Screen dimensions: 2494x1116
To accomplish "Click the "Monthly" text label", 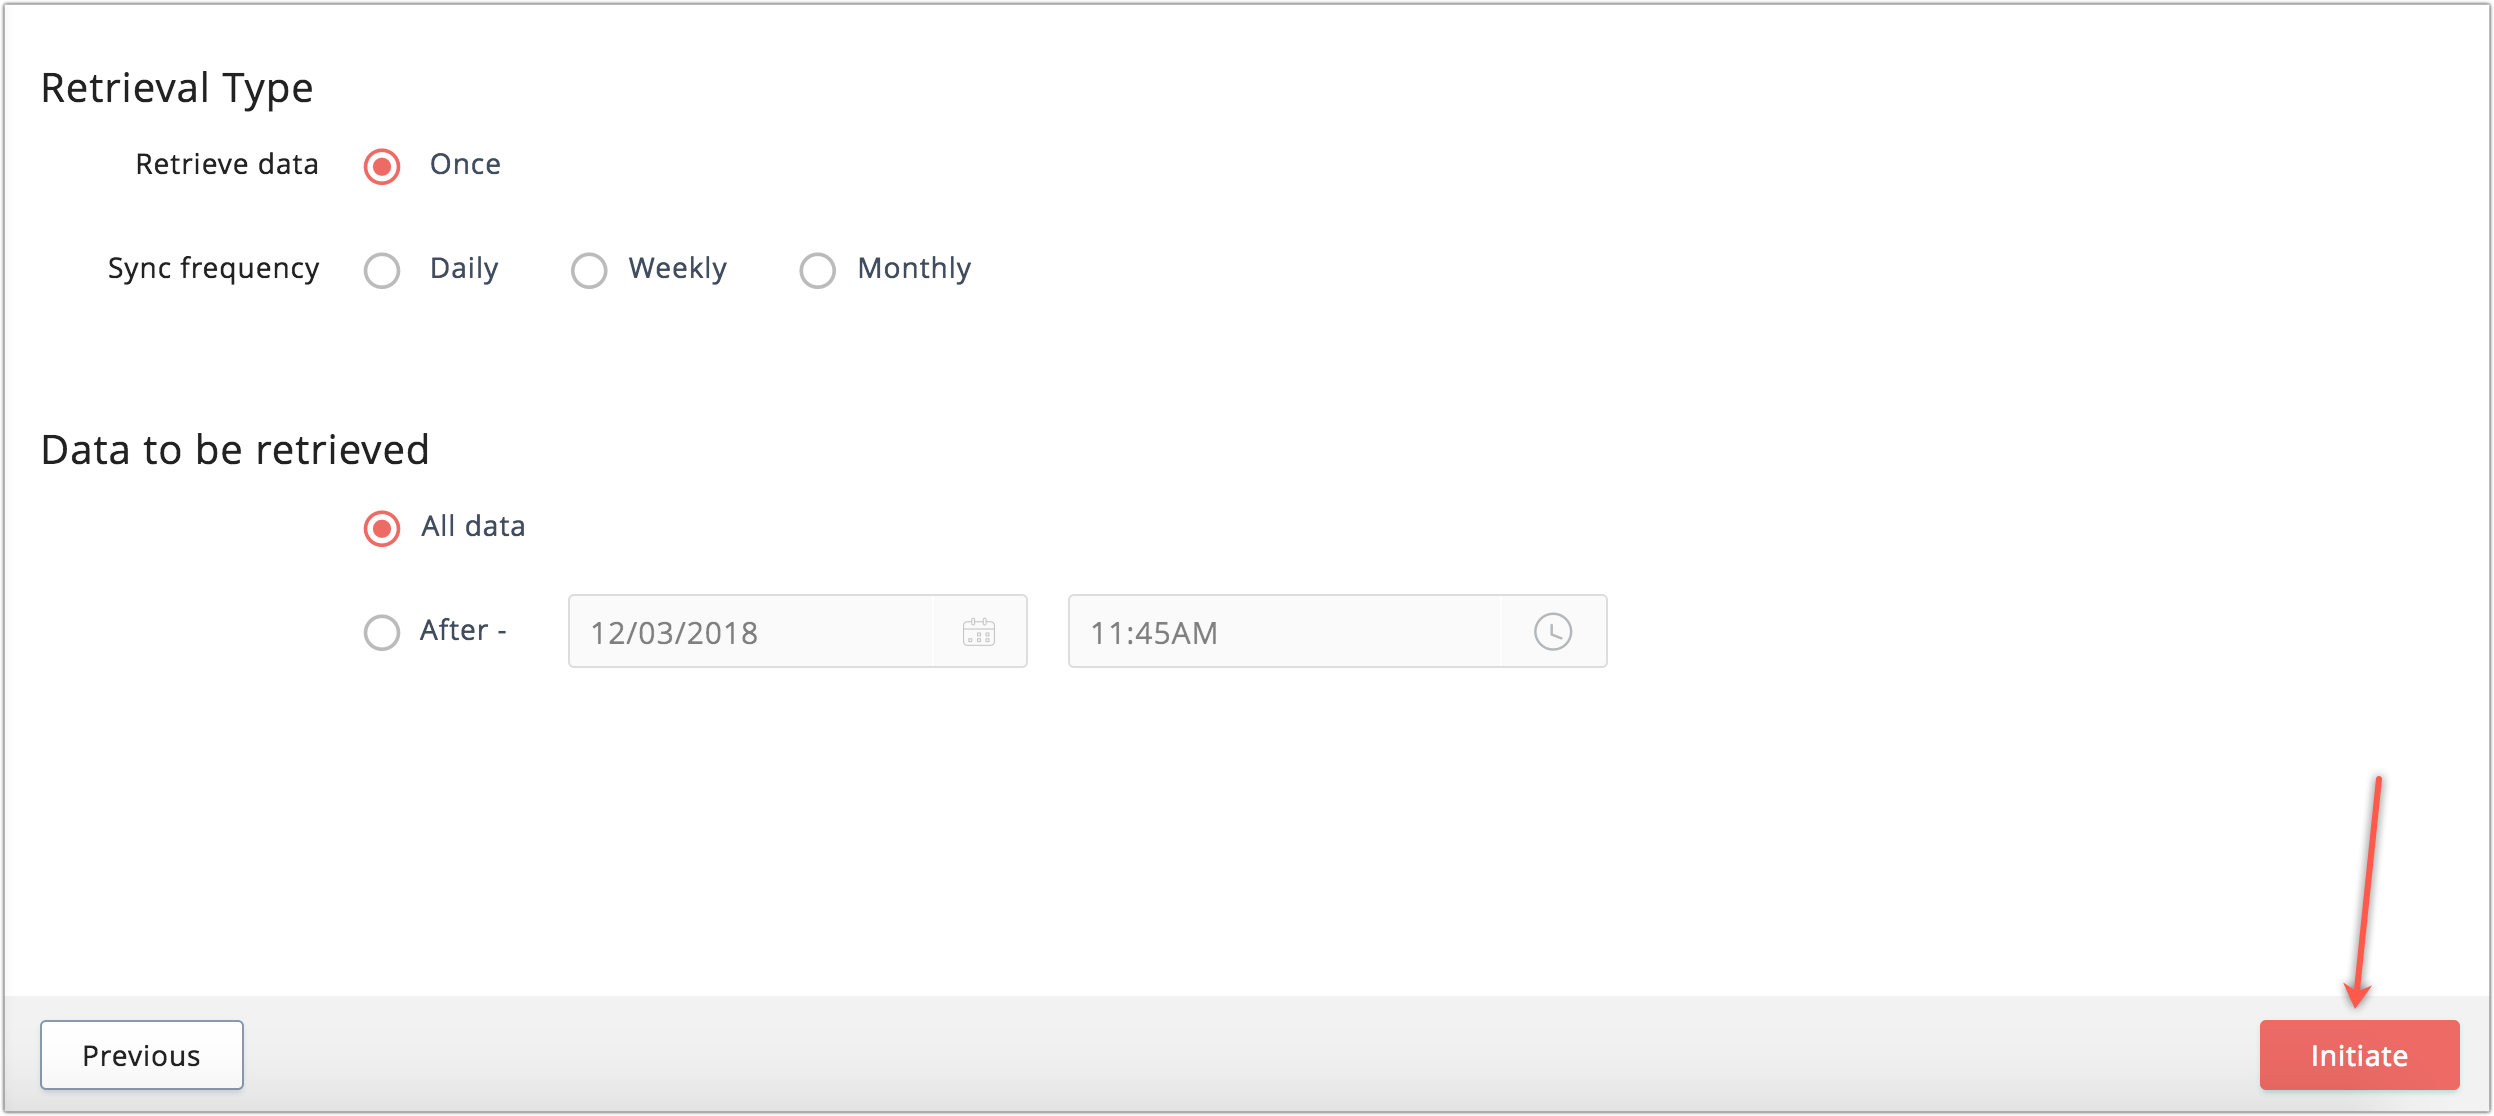I will [914, 268].
